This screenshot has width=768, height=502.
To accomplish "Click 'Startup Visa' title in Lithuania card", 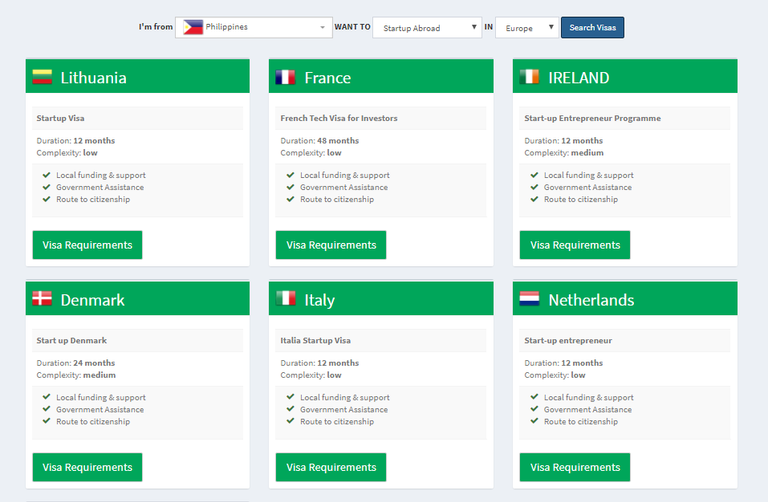I will click(60, 118).
